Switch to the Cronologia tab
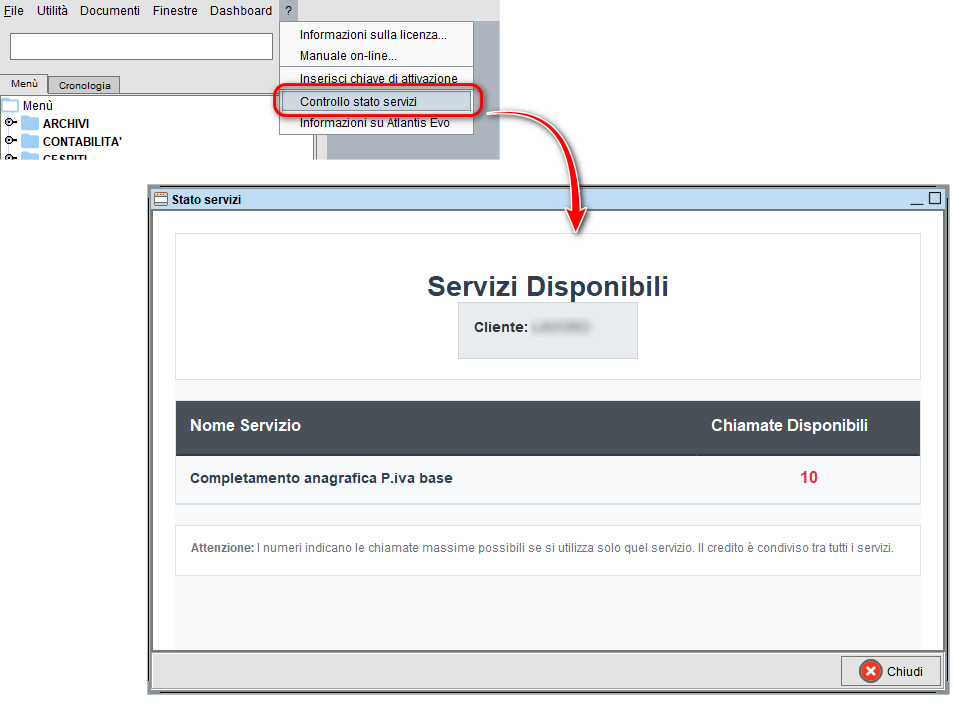This screenshot has width=954, height=703. click(x=83, y=85)
